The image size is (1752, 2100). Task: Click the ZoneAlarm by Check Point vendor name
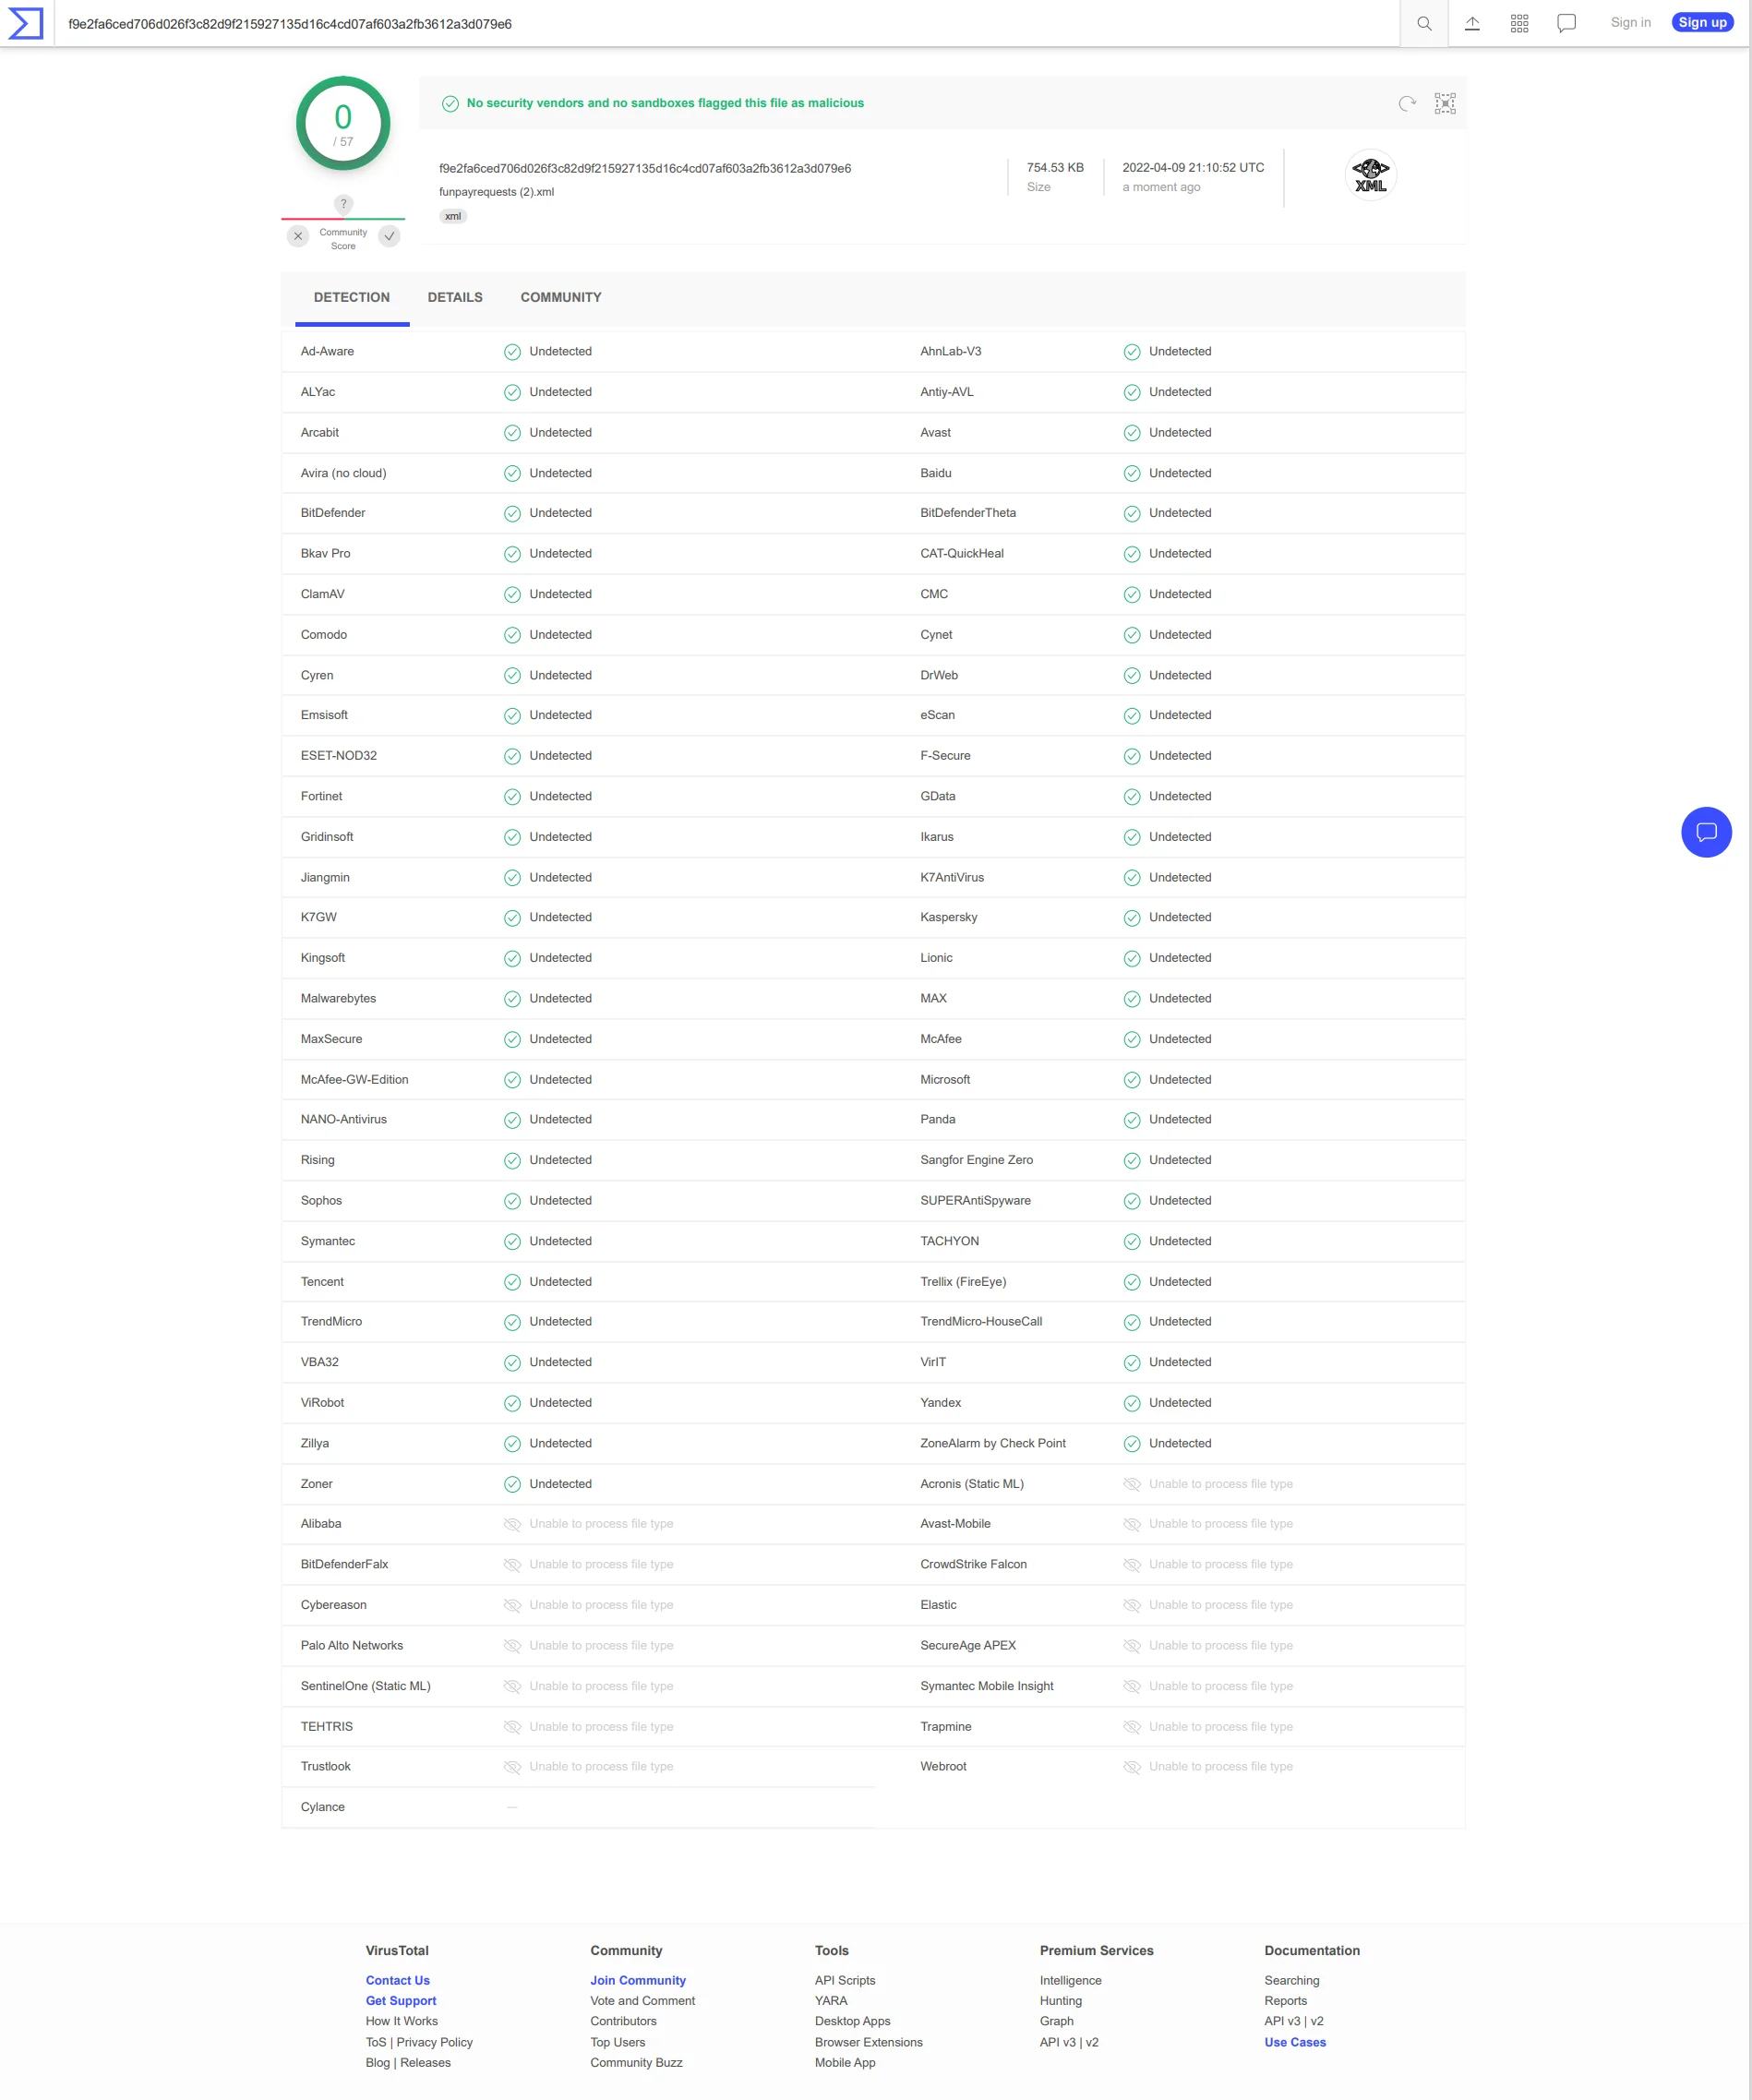(x=993, y=1443)
